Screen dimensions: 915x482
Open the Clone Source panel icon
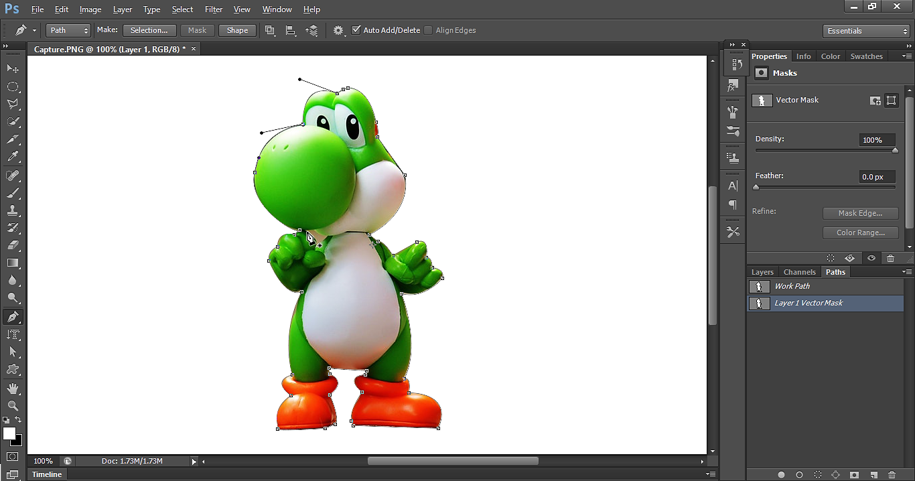coord(734,158)
